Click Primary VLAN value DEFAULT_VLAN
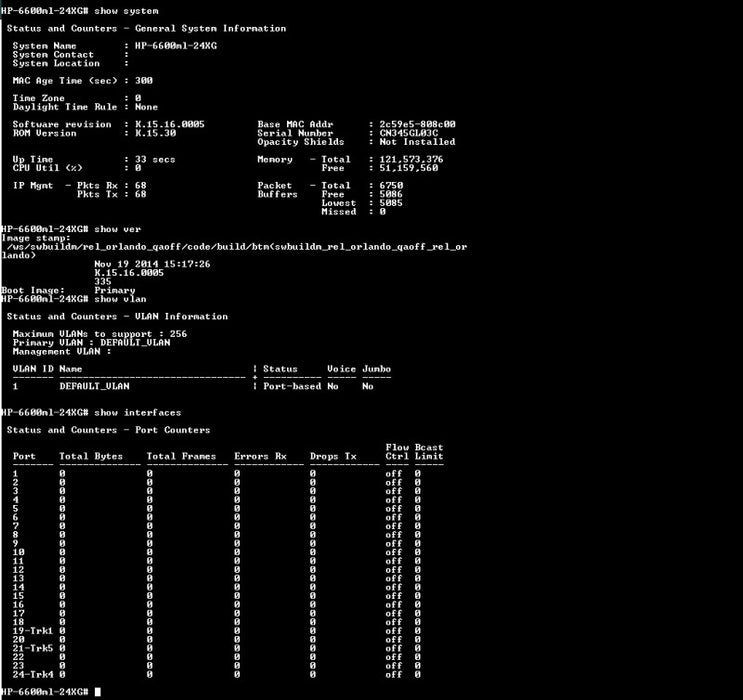 click(x=135, y=342)
